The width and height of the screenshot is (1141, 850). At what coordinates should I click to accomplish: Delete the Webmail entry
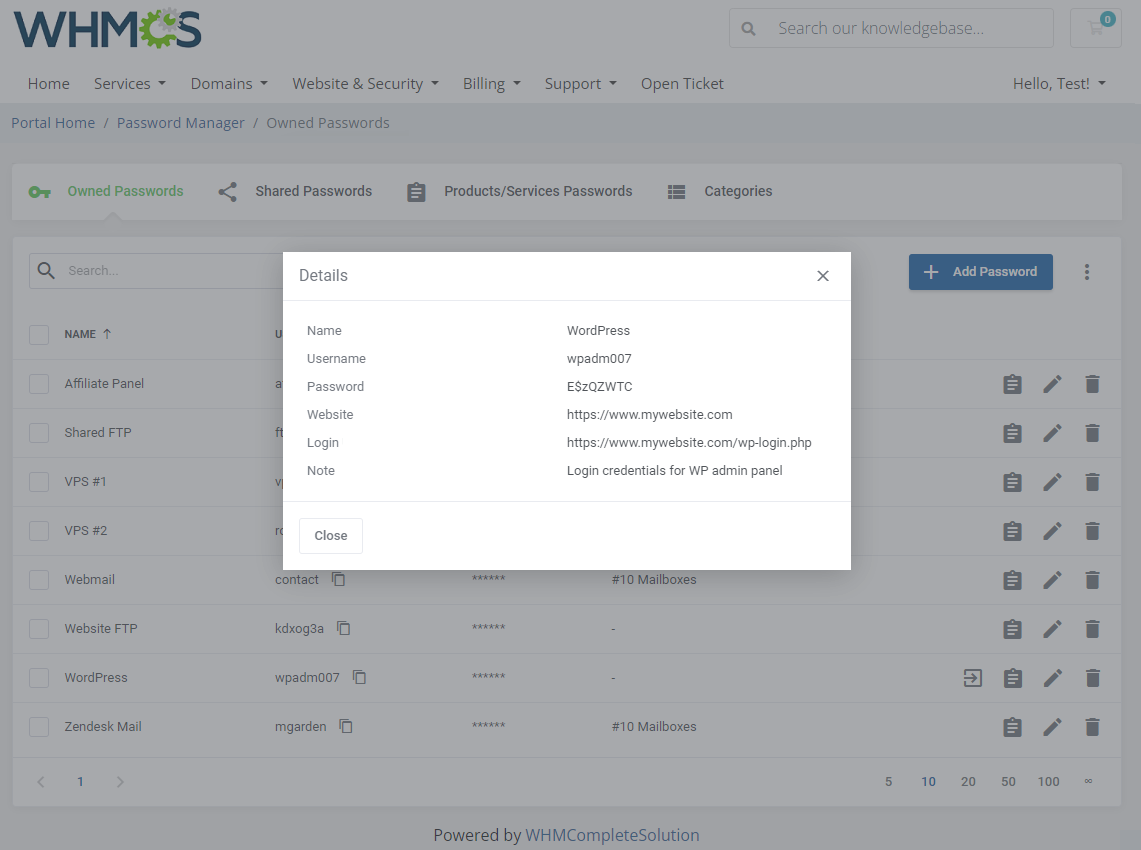[1092, 580]
